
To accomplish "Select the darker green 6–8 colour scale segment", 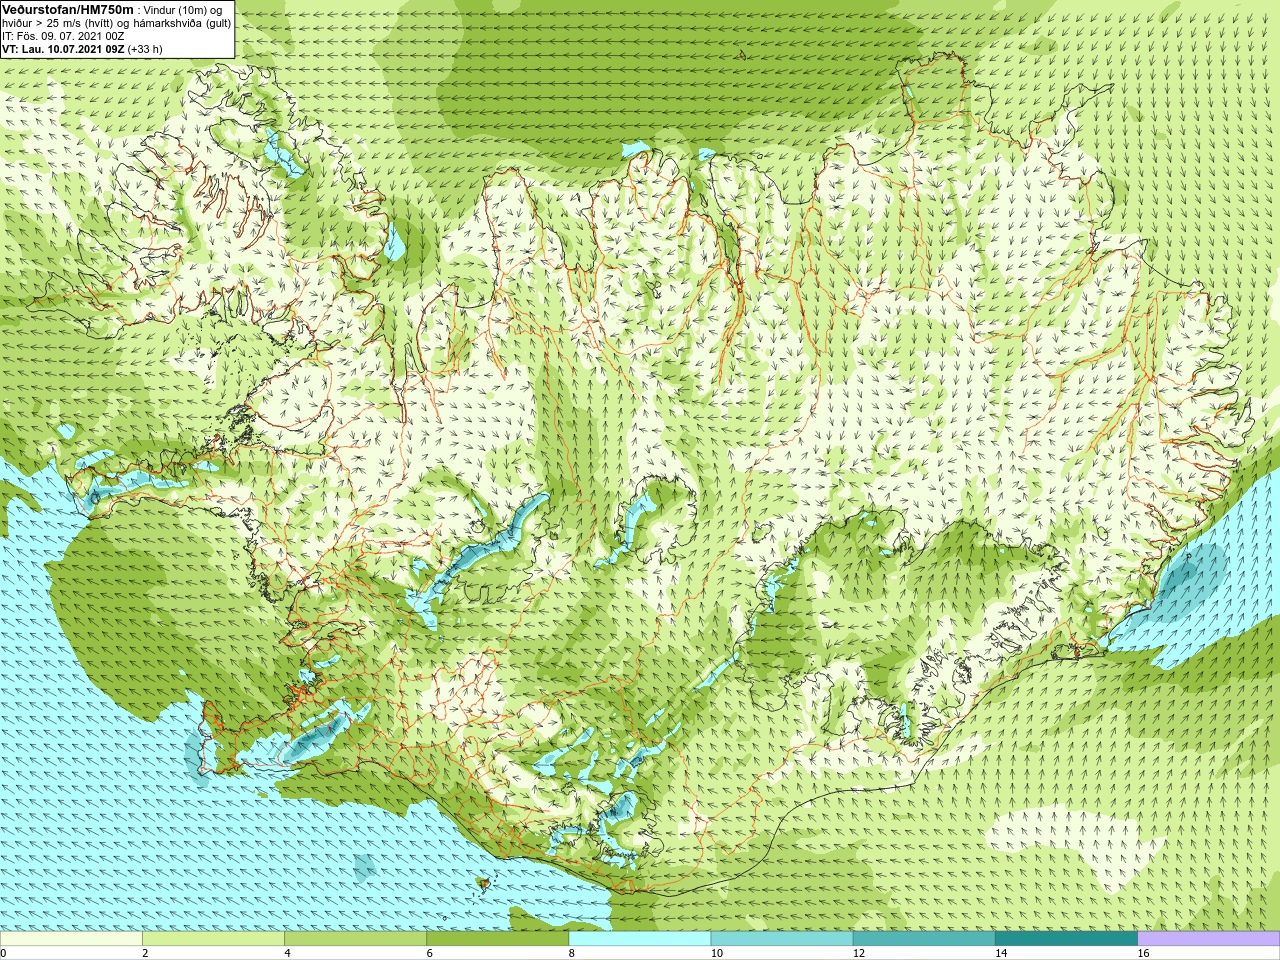I will tap(497, 939).
